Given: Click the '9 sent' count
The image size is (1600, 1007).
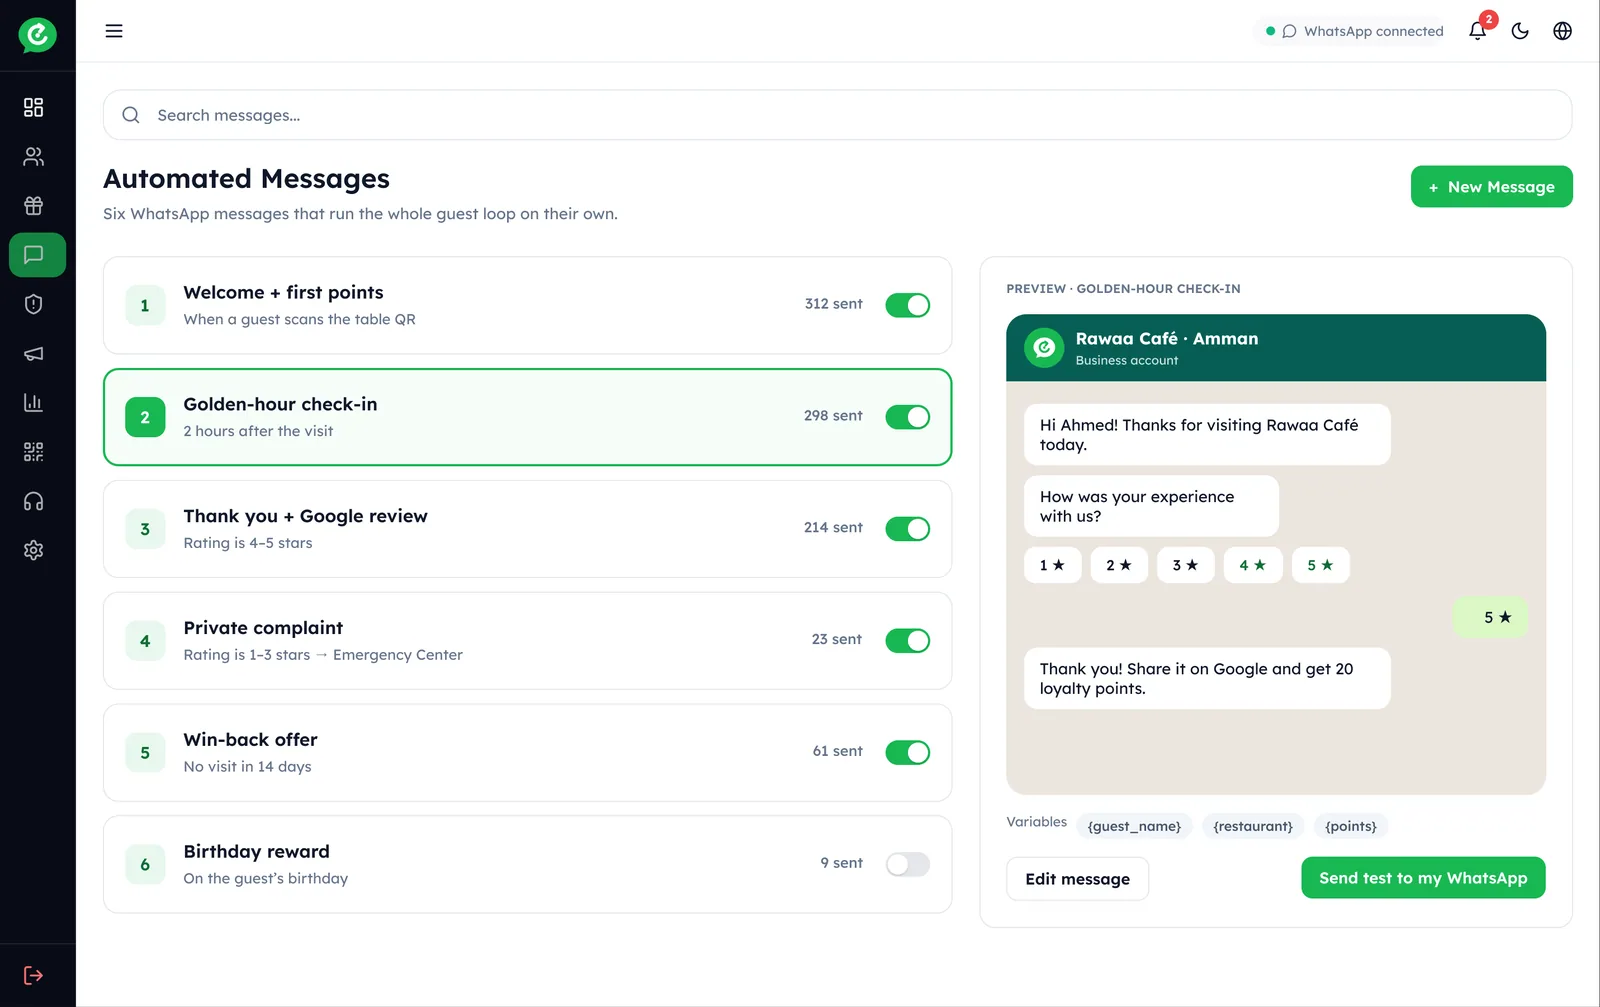Looking at the screenshot, I should 841,863.
